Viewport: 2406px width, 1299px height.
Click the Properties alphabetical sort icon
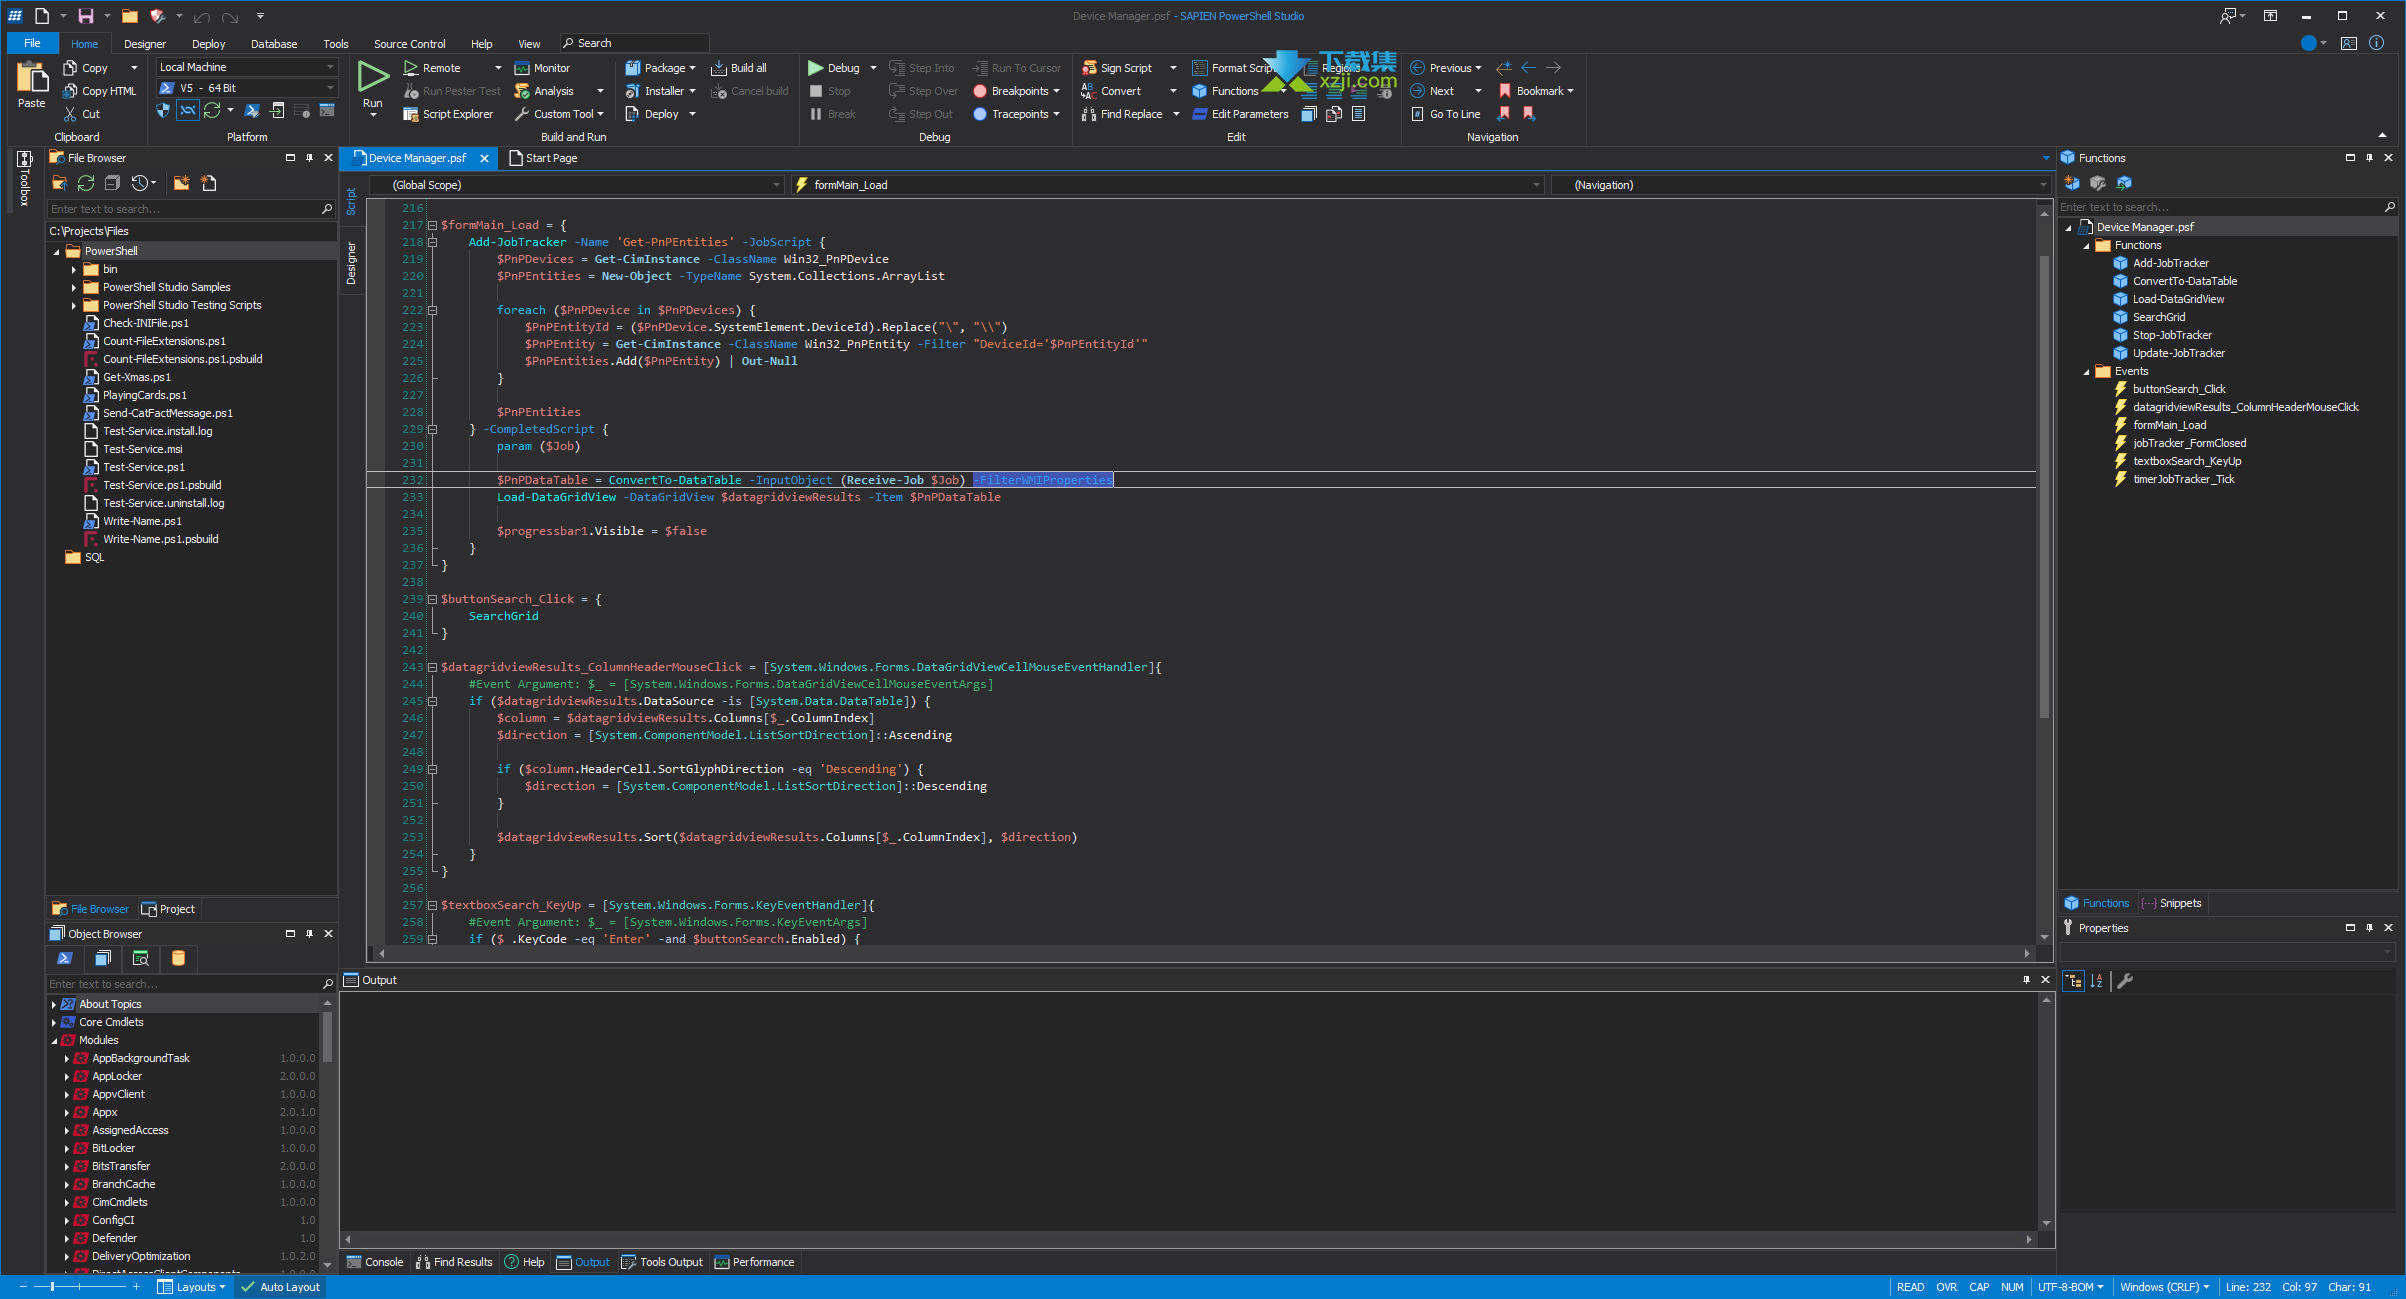[x=2097, y=981]
